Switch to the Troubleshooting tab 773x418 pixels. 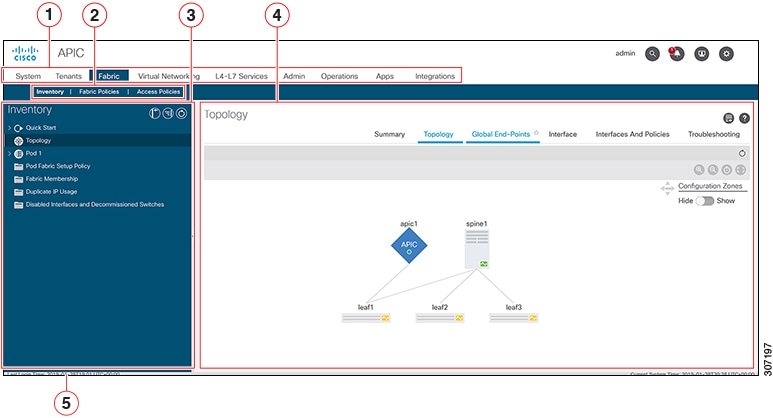714,134
